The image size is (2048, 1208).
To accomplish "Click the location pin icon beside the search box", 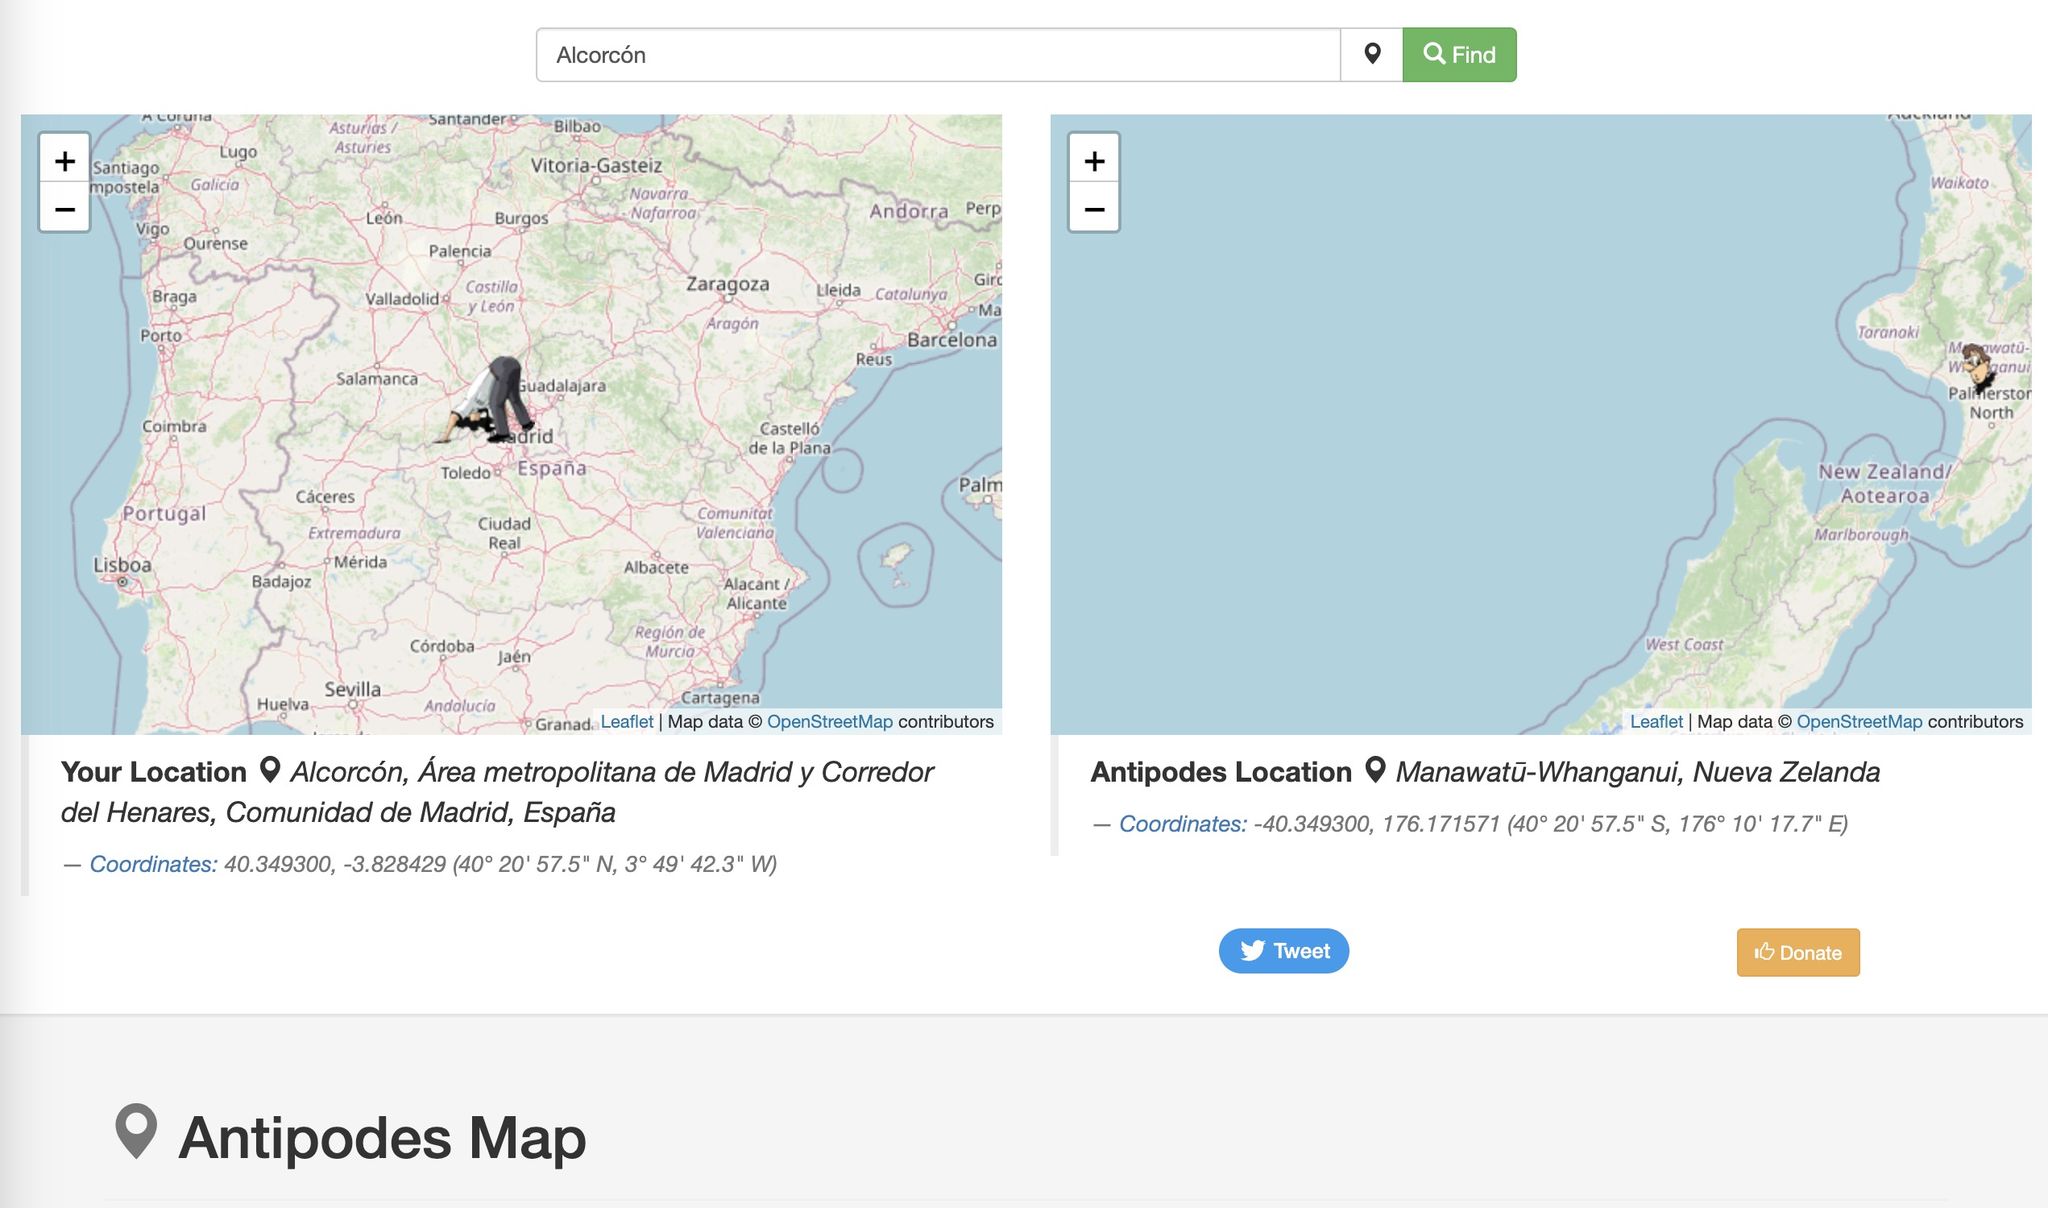I will [1371, 55].
